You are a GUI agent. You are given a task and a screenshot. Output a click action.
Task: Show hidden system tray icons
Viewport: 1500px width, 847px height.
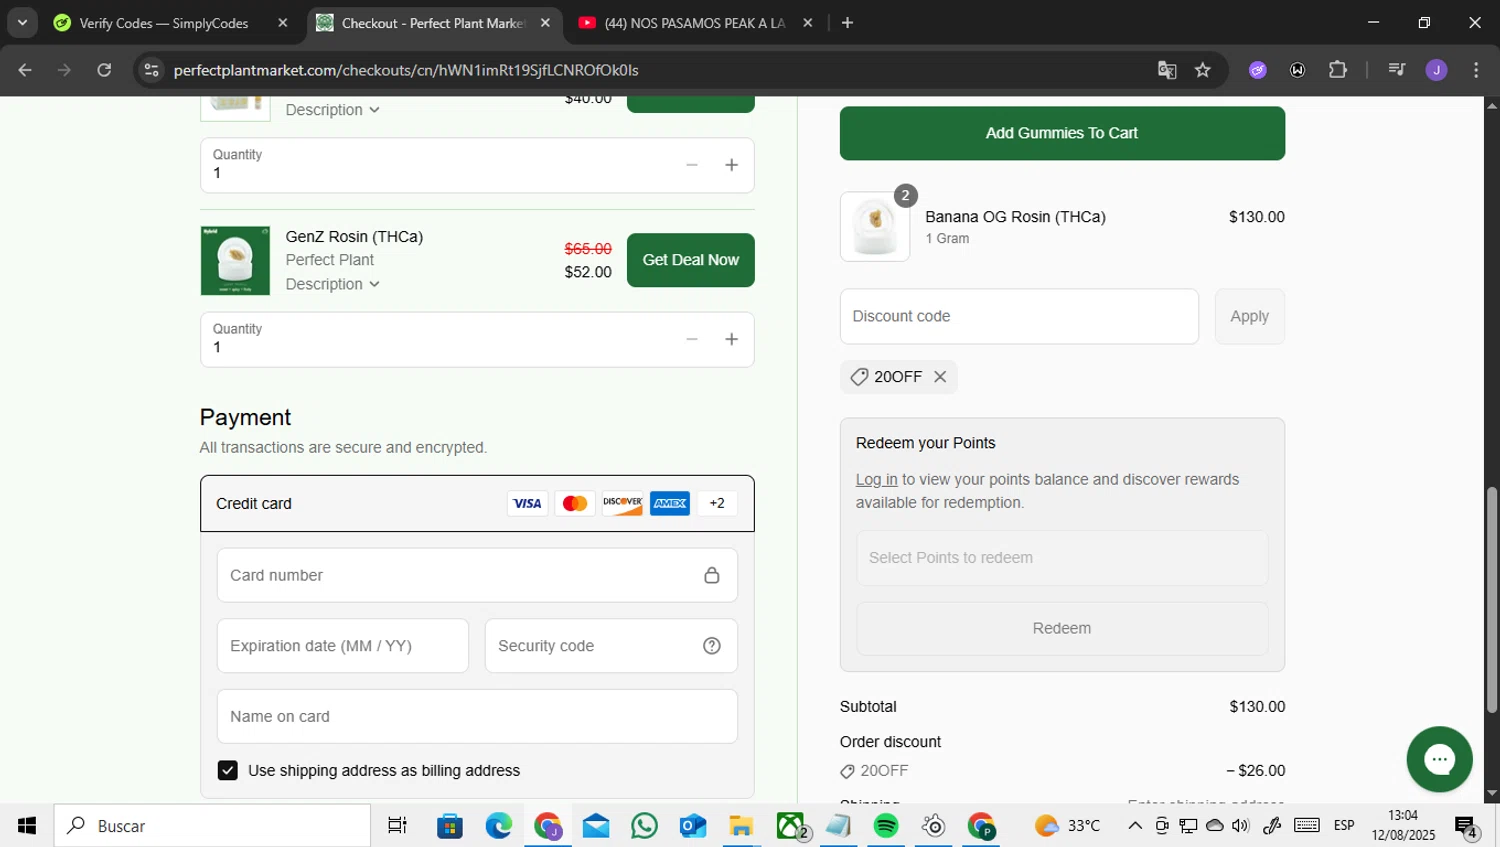tap(1135, 826)
